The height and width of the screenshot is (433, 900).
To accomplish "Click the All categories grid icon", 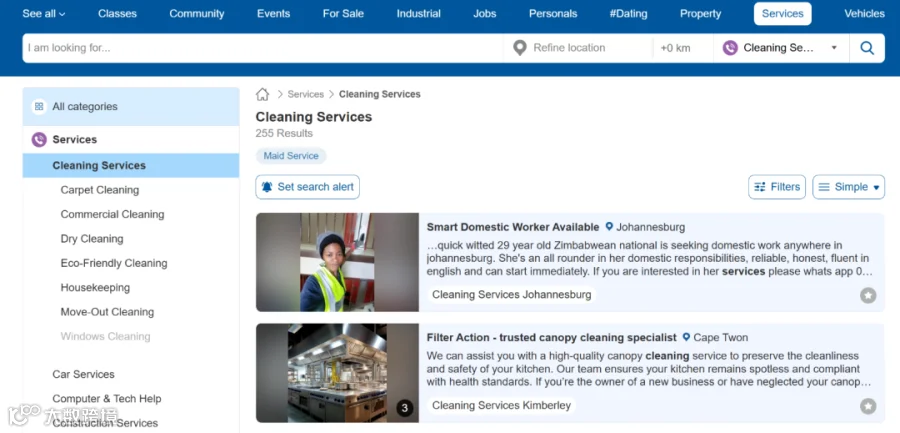I will coord(39,106).
